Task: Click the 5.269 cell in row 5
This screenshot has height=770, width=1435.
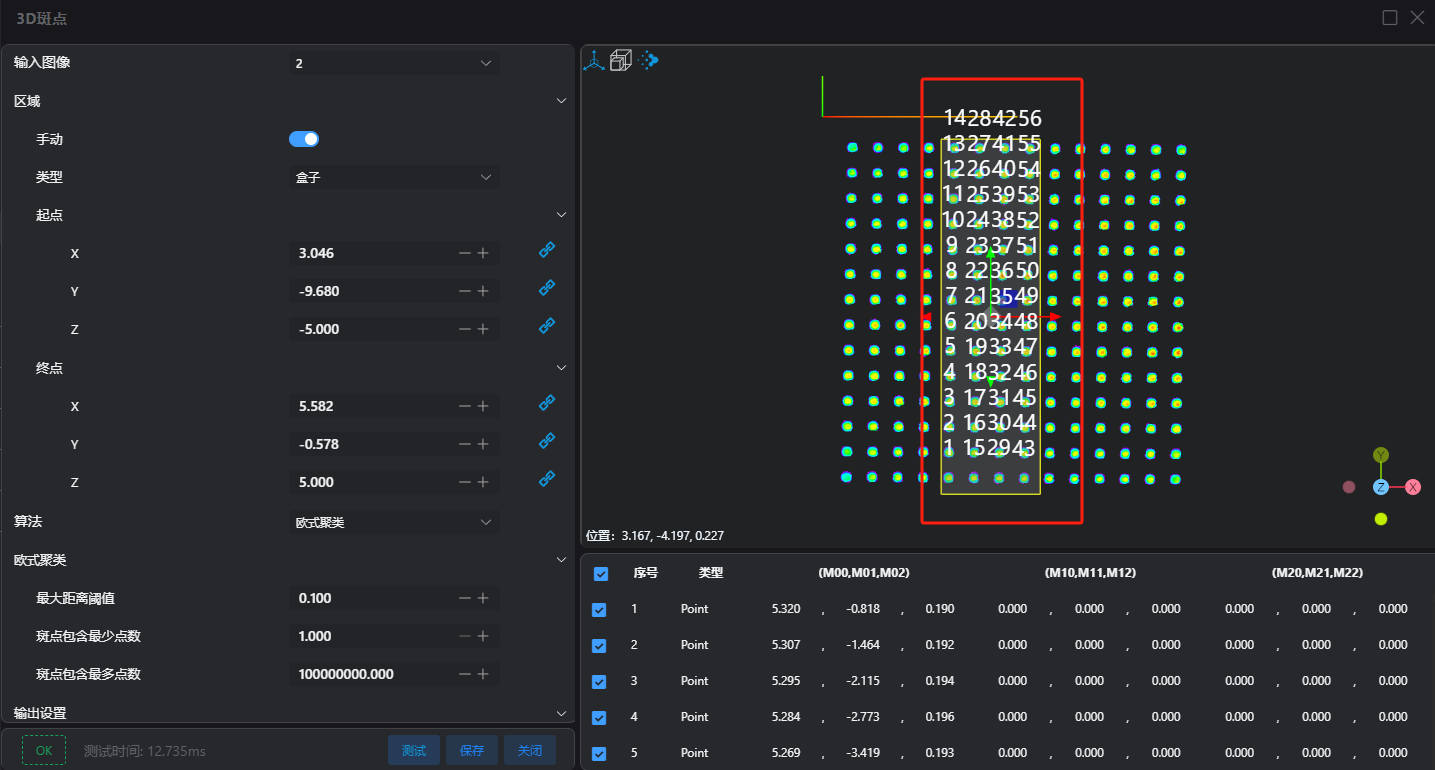Action: pos(786,753)
